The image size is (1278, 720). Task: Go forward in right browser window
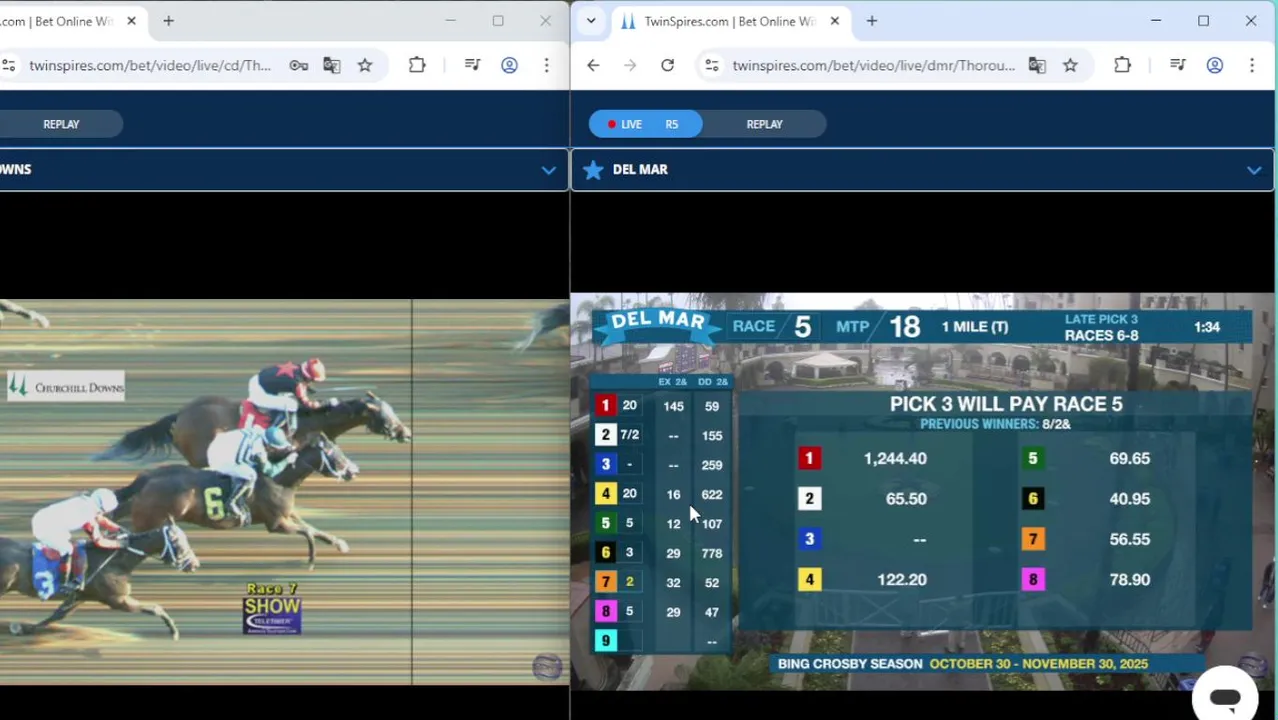tap(630, 65)
